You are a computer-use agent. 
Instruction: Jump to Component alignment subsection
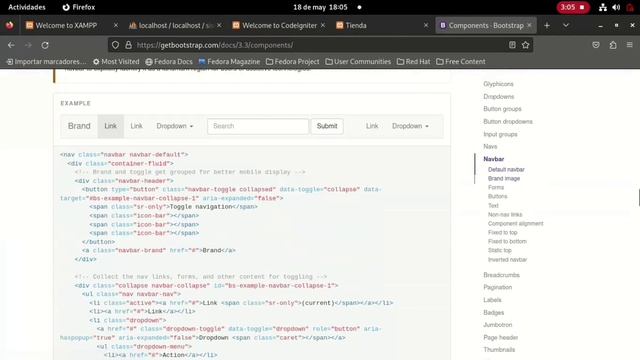pyautogui.click(x=516, y=223)
